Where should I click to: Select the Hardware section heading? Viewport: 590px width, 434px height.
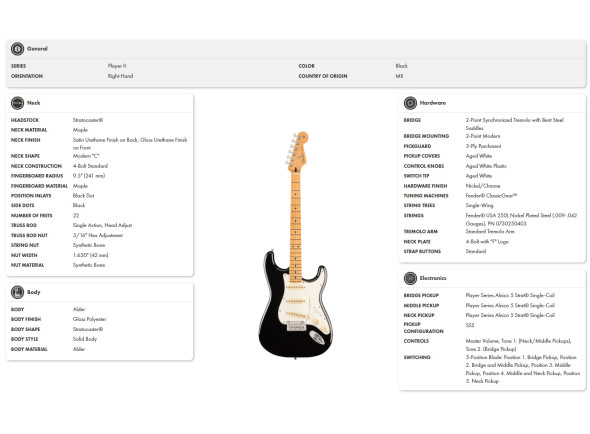coord(433,103)
